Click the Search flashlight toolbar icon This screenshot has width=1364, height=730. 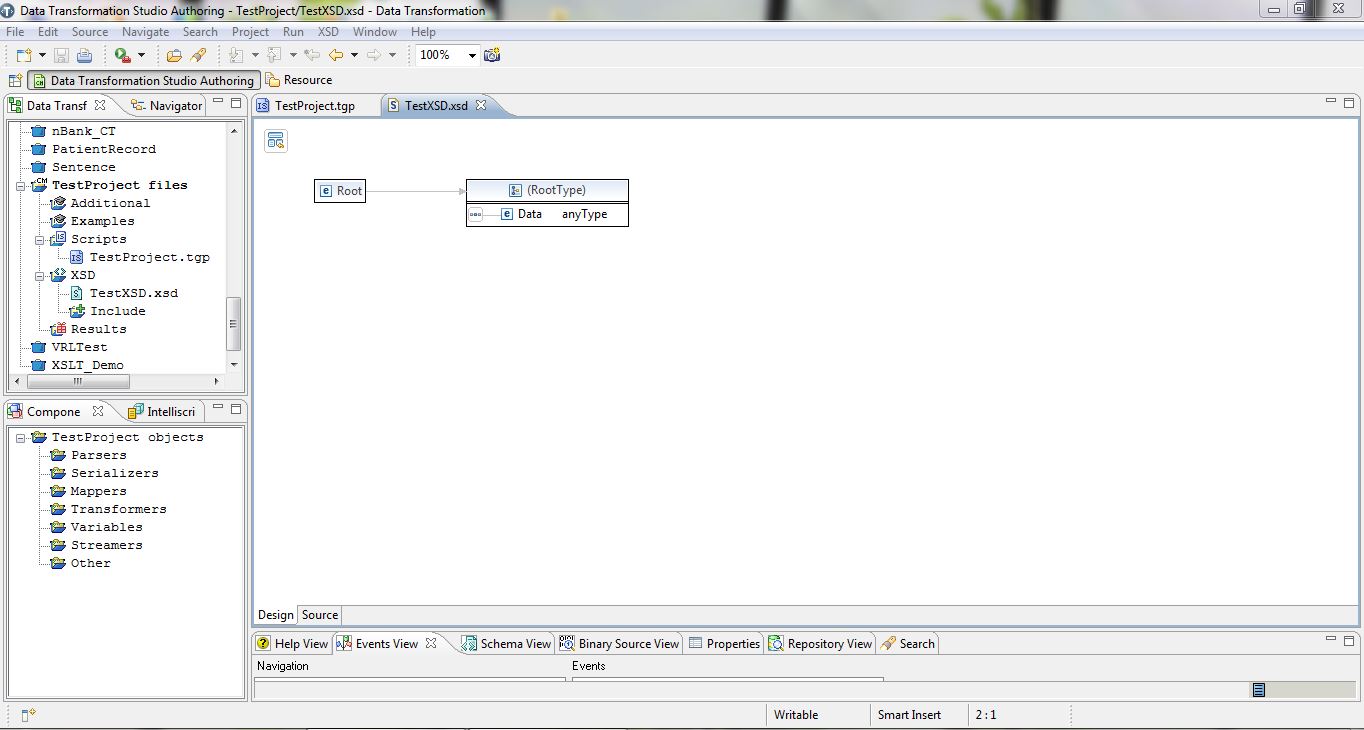[198, 55]
